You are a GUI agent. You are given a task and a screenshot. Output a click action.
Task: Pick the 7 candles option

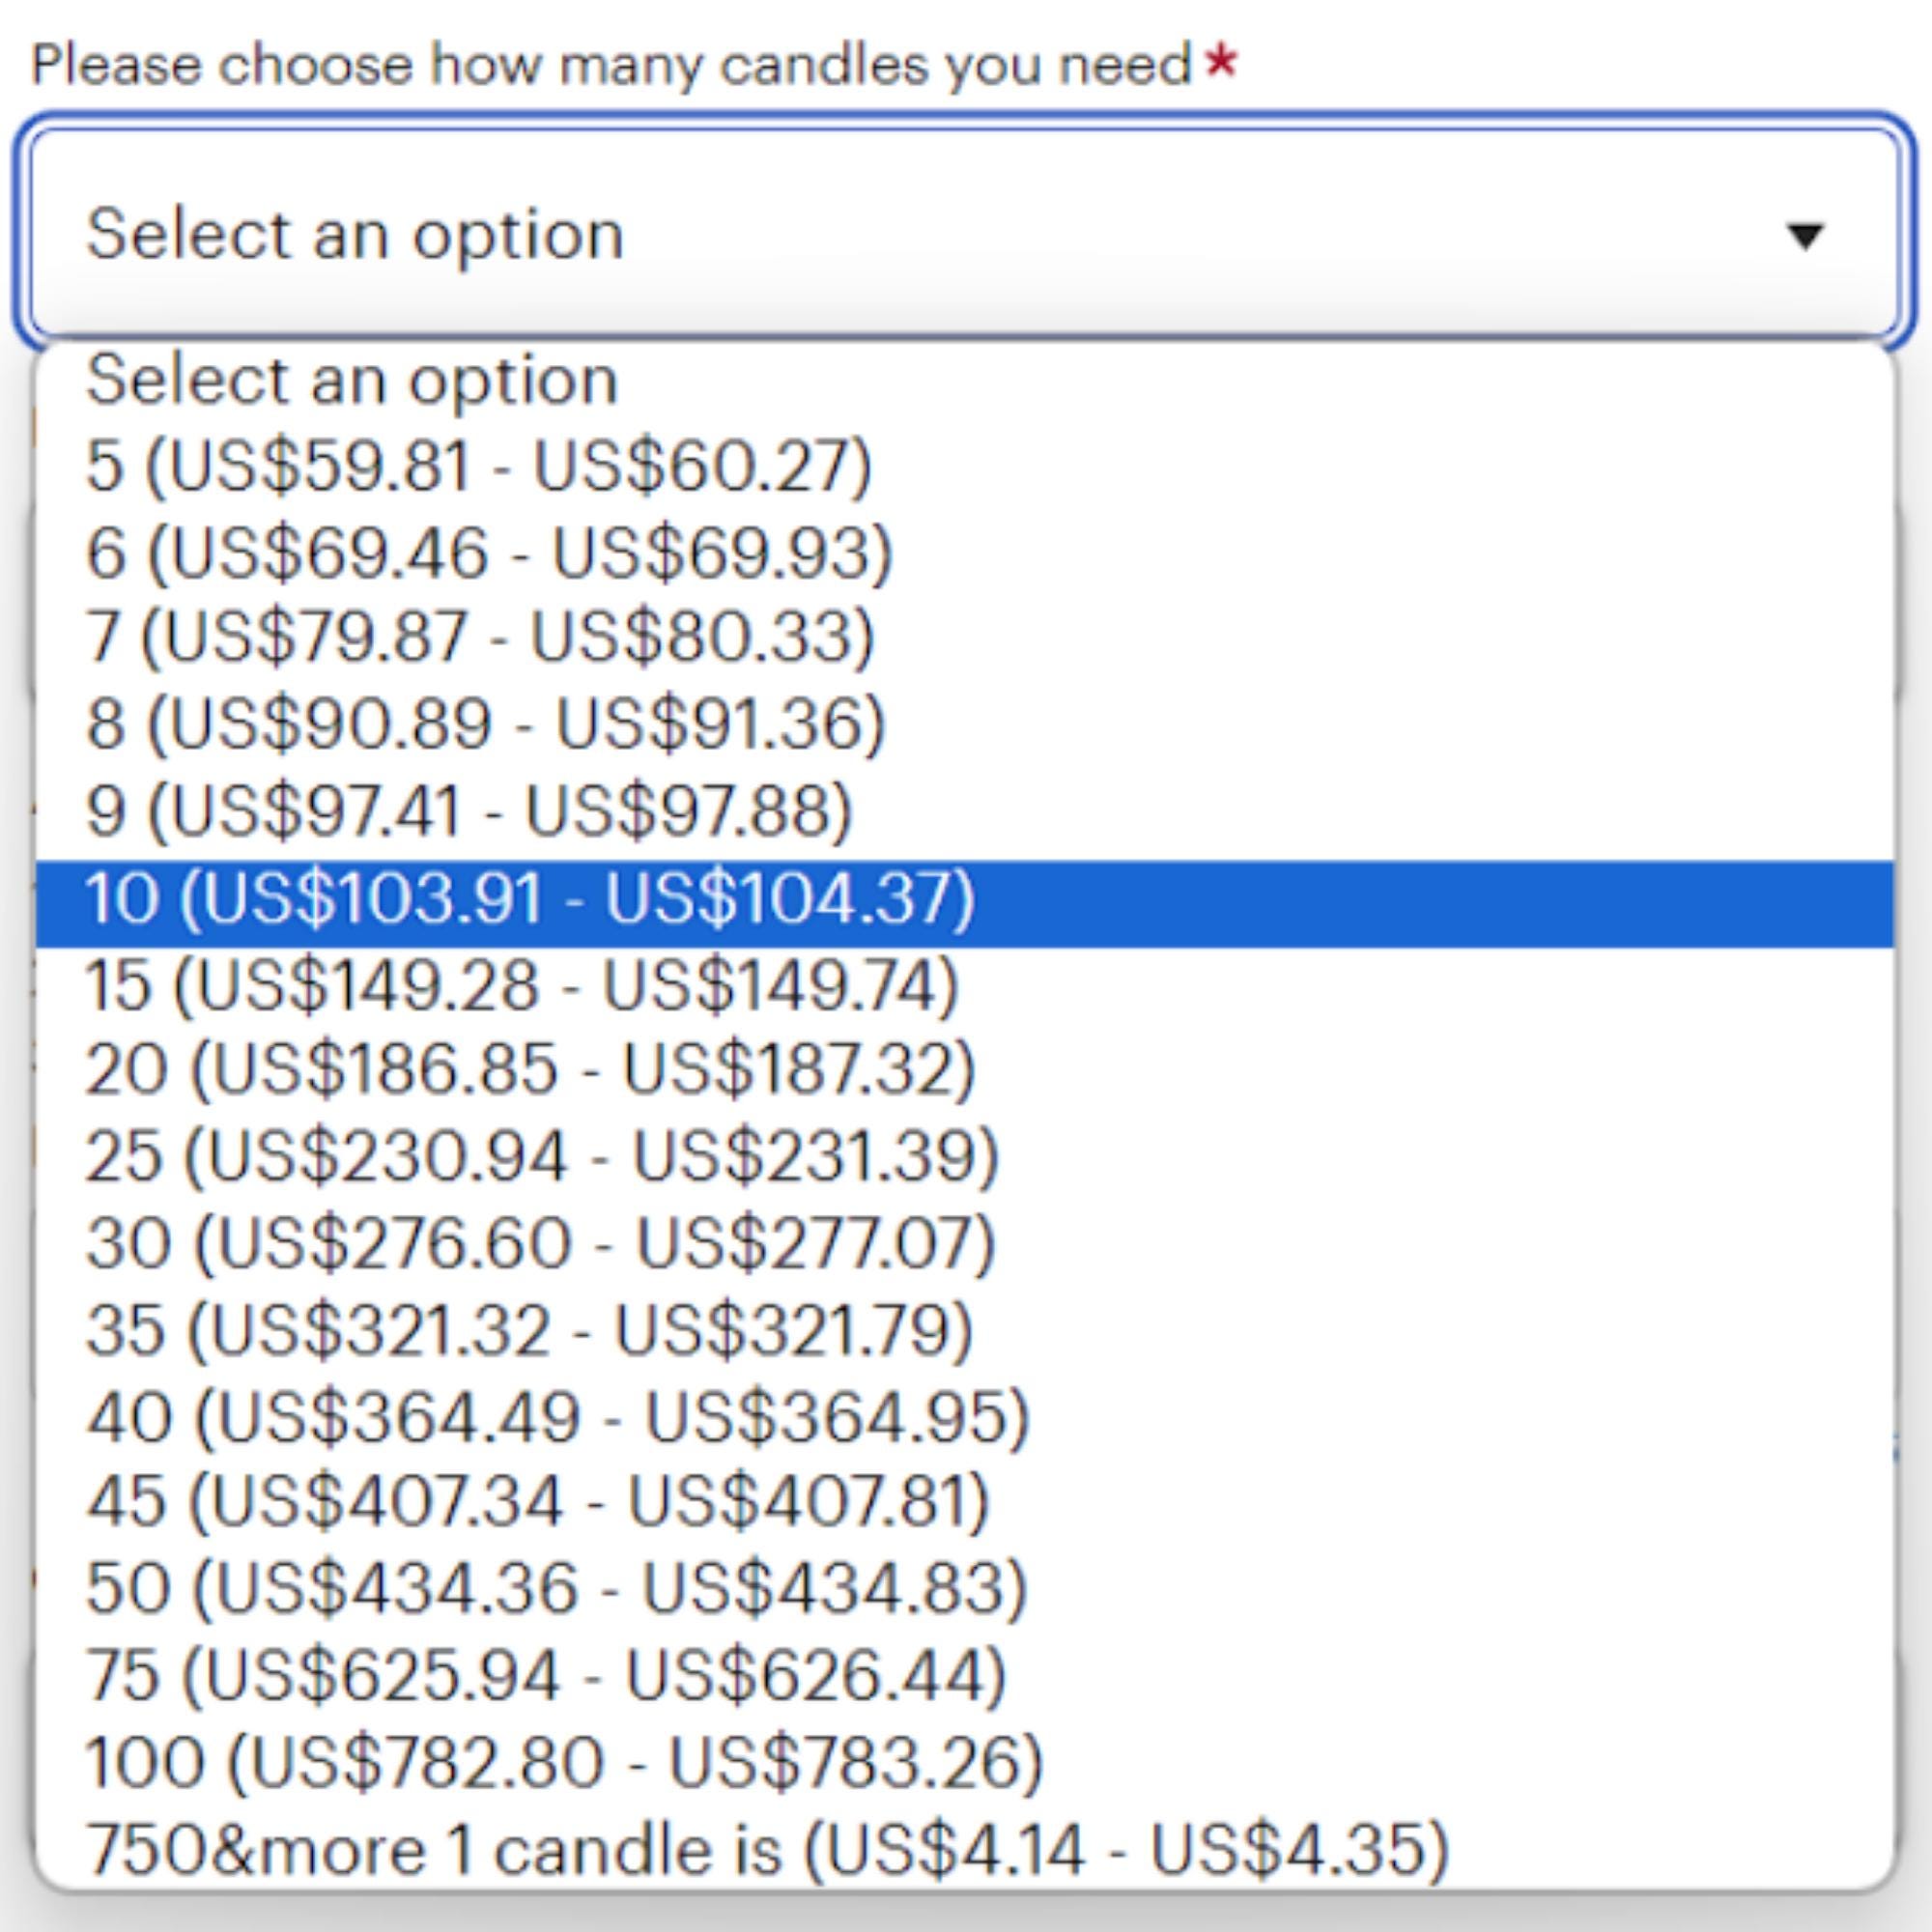[478, 638]
